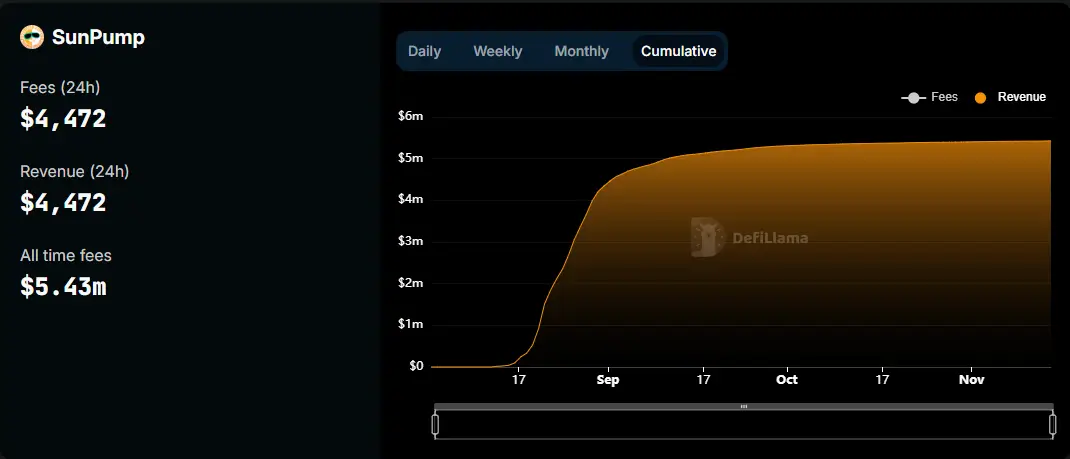Click the All time fees value $5.43m
Image resolution: width=1070 pixels, height=459 pixels.
63,286
